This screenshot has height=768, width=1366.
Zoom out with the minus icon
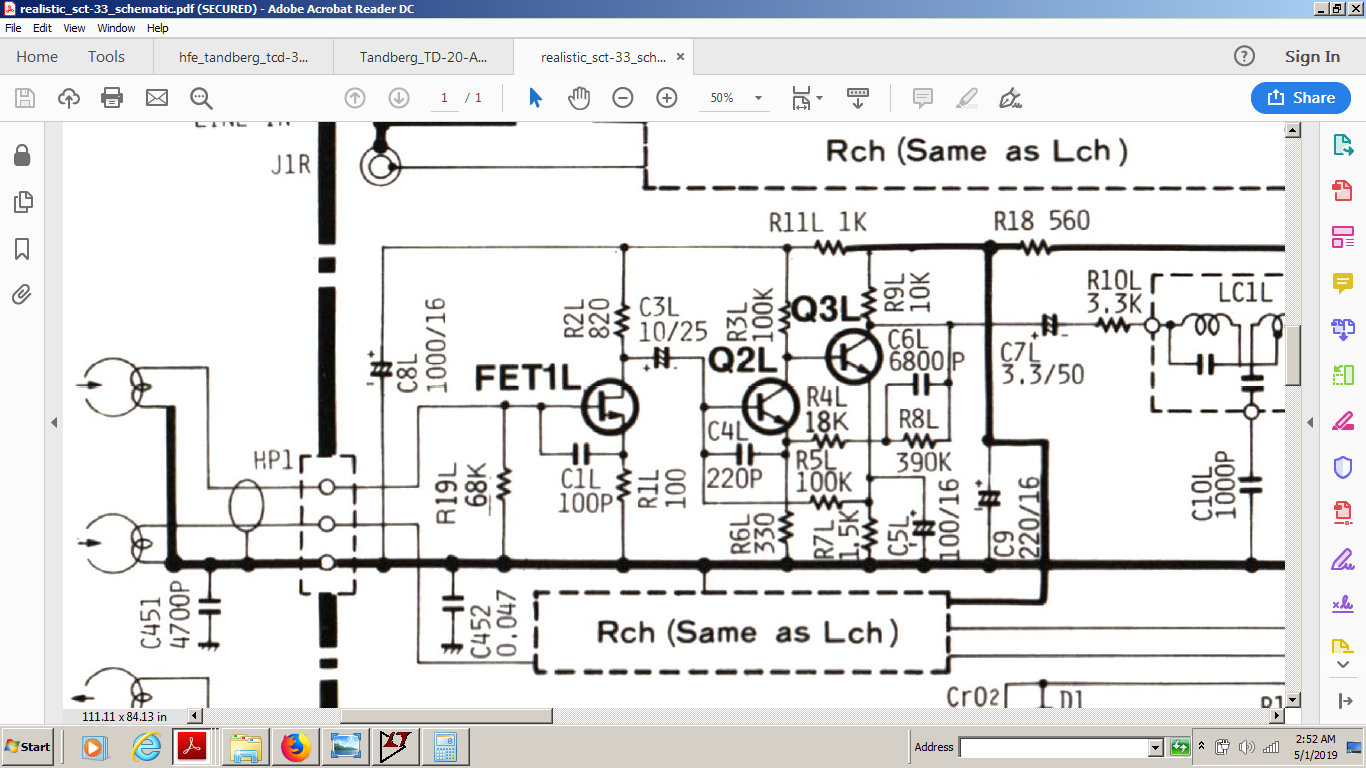pos(623,98)
